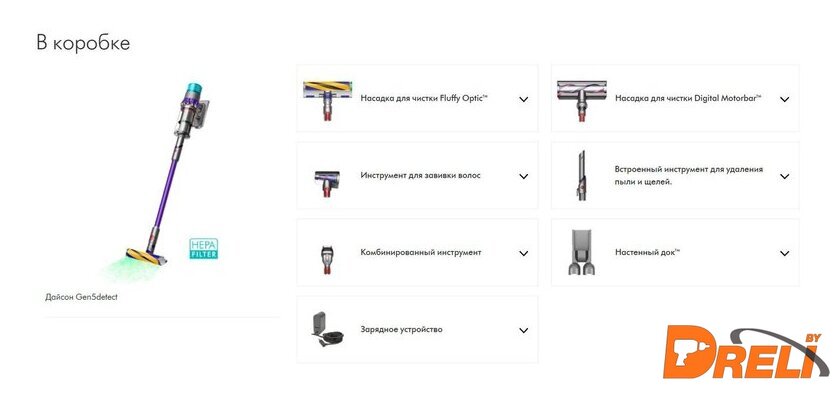Expand the Digital Motorbar chevron
The width and height of the screenshot is (840, 410).
[x=784, y=99]
